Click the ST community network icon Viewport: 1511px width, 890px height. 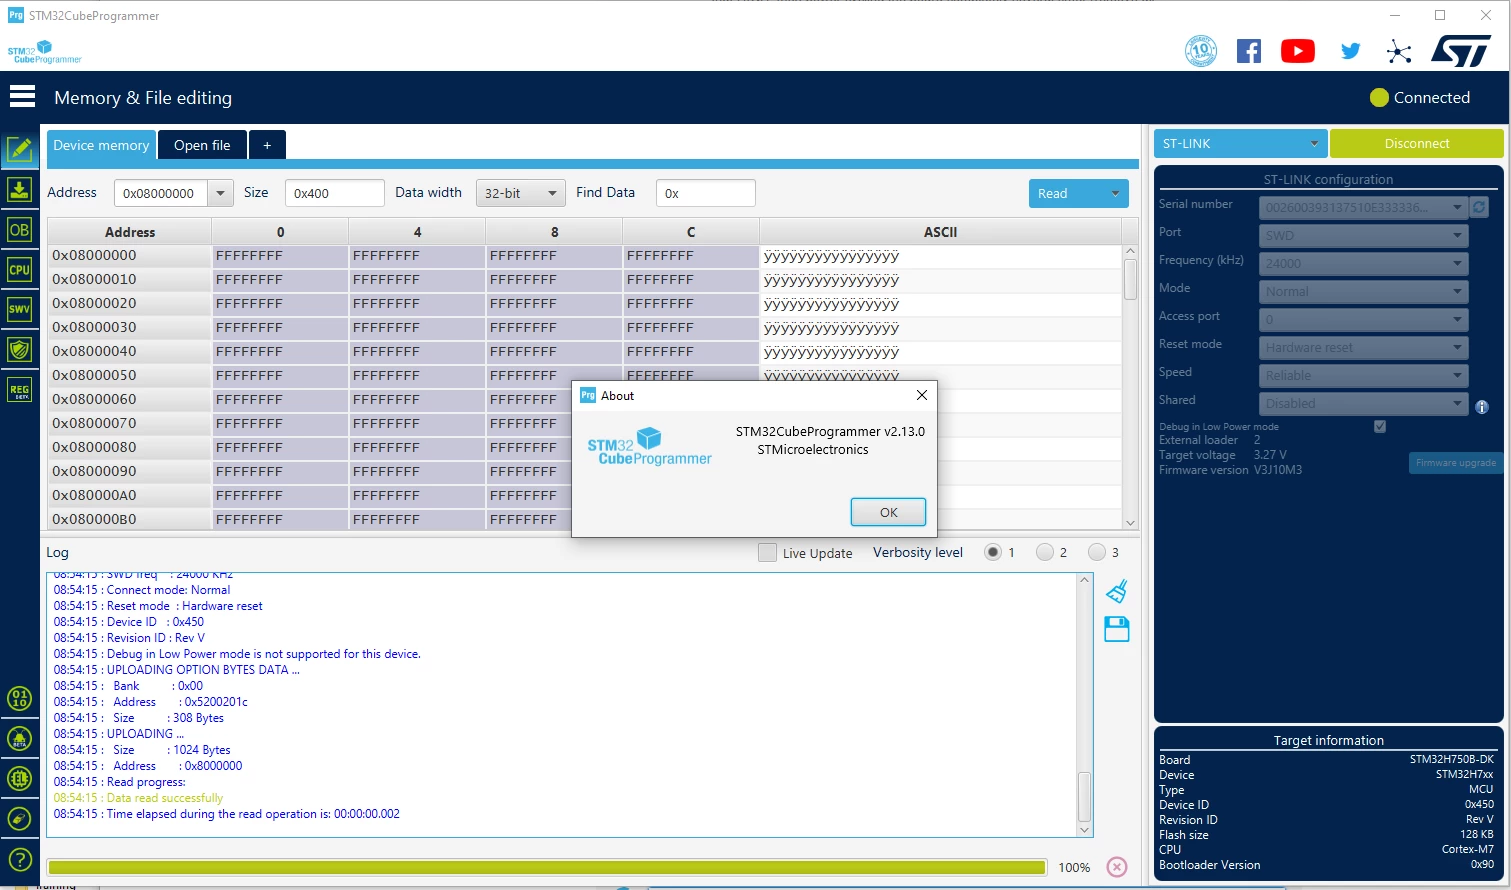click(1399, 52)
